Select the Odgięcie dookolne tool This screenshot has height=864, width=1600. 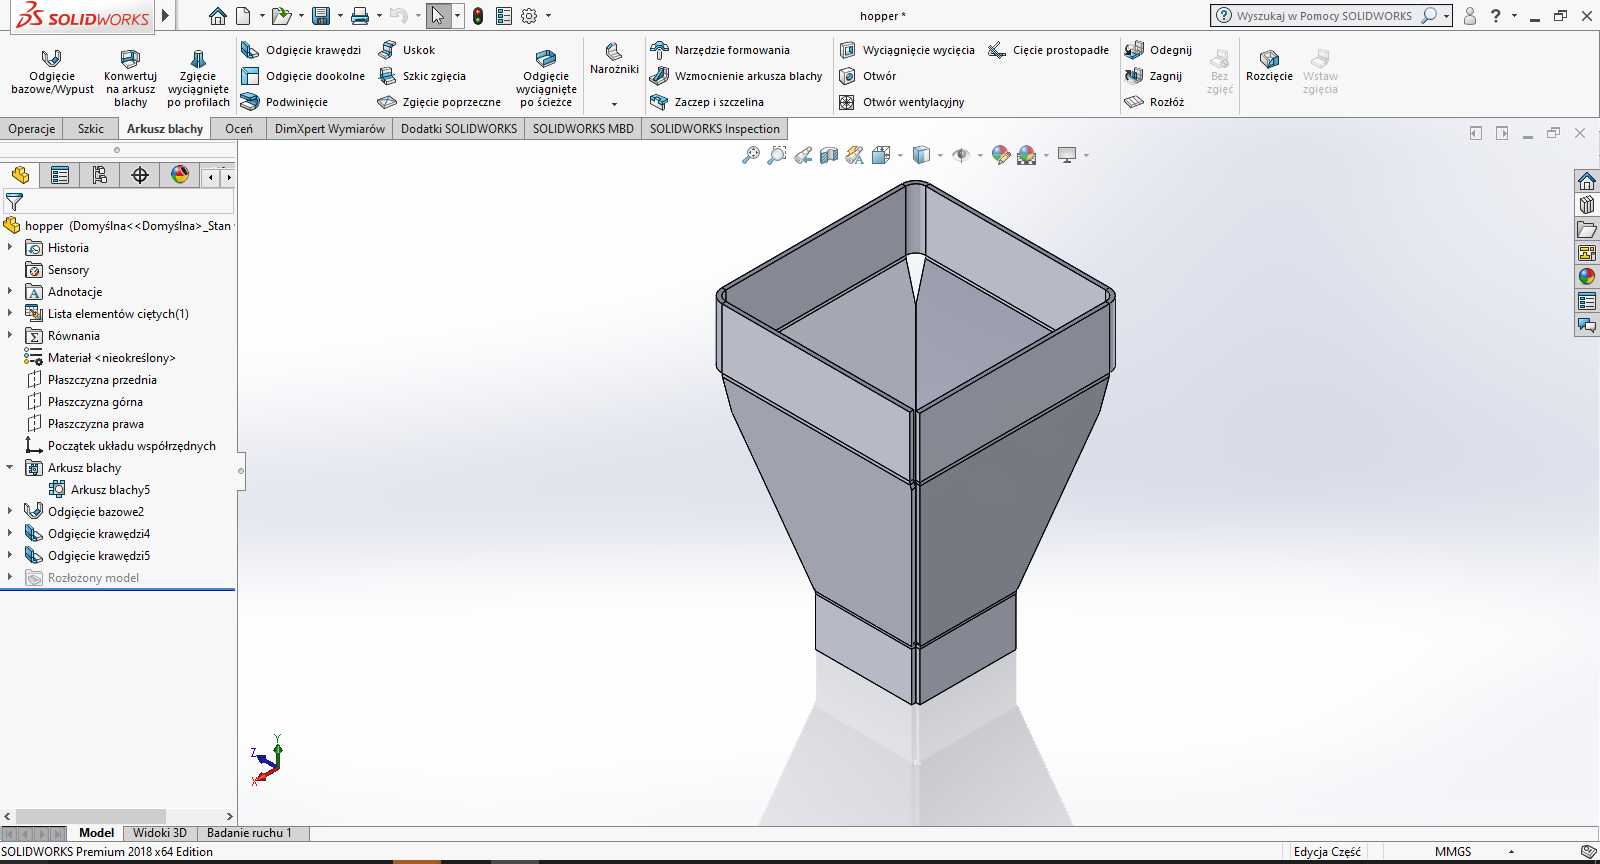303,76
